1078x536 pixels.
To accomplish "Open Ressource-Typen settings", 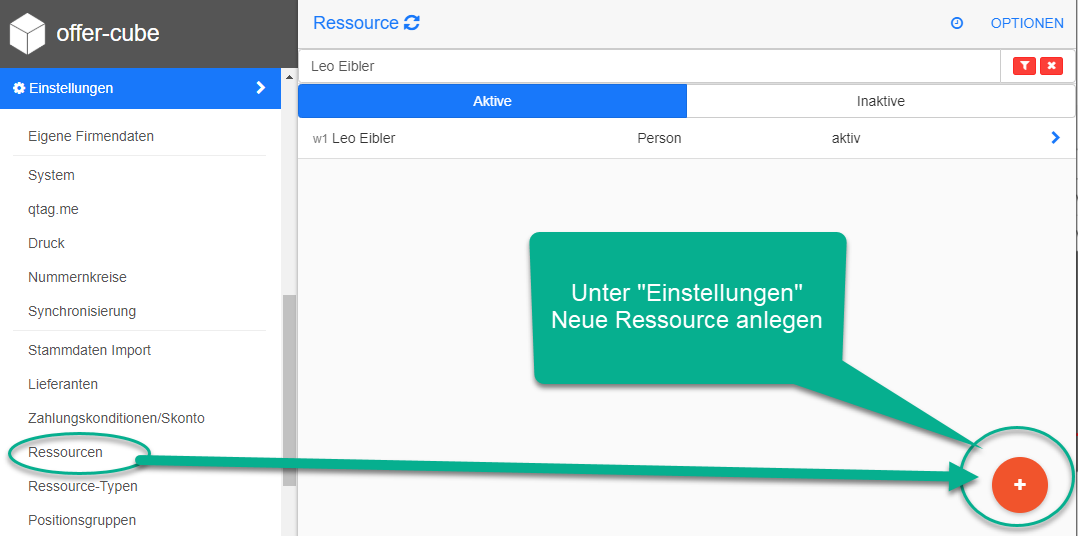I will click(82, 487).
